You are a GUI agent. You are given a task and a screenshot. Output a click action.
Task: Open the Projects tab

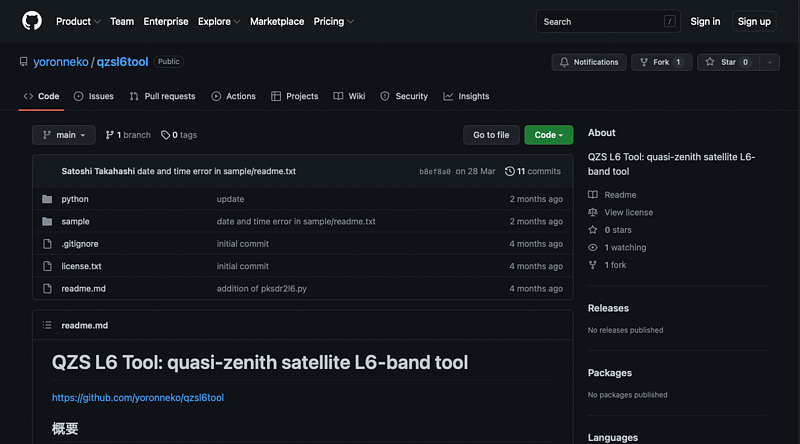(294, 96)
